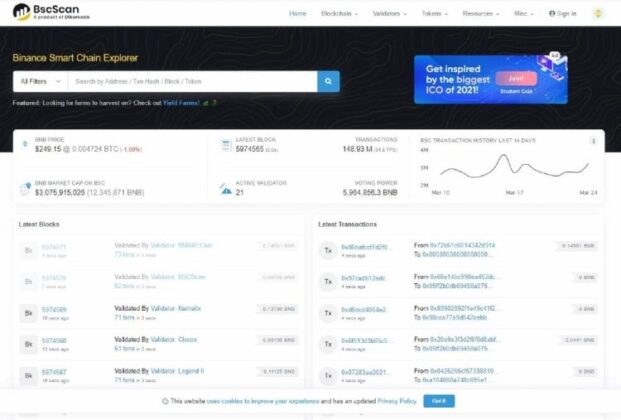Click the Bk icon for block 5974569
This screenshot has width=621, height=420.
(x=29, y=313)
